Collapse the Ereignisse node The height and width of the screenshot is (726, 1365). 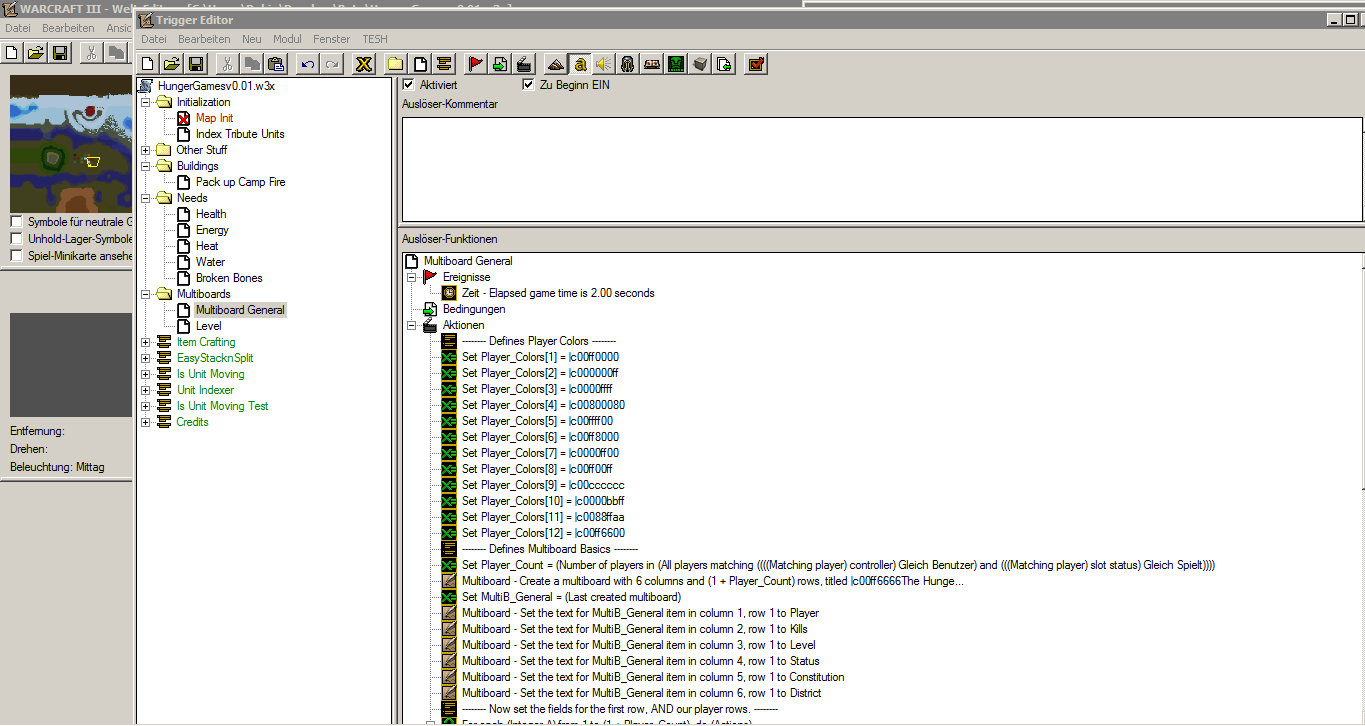(x=411, y=277)
